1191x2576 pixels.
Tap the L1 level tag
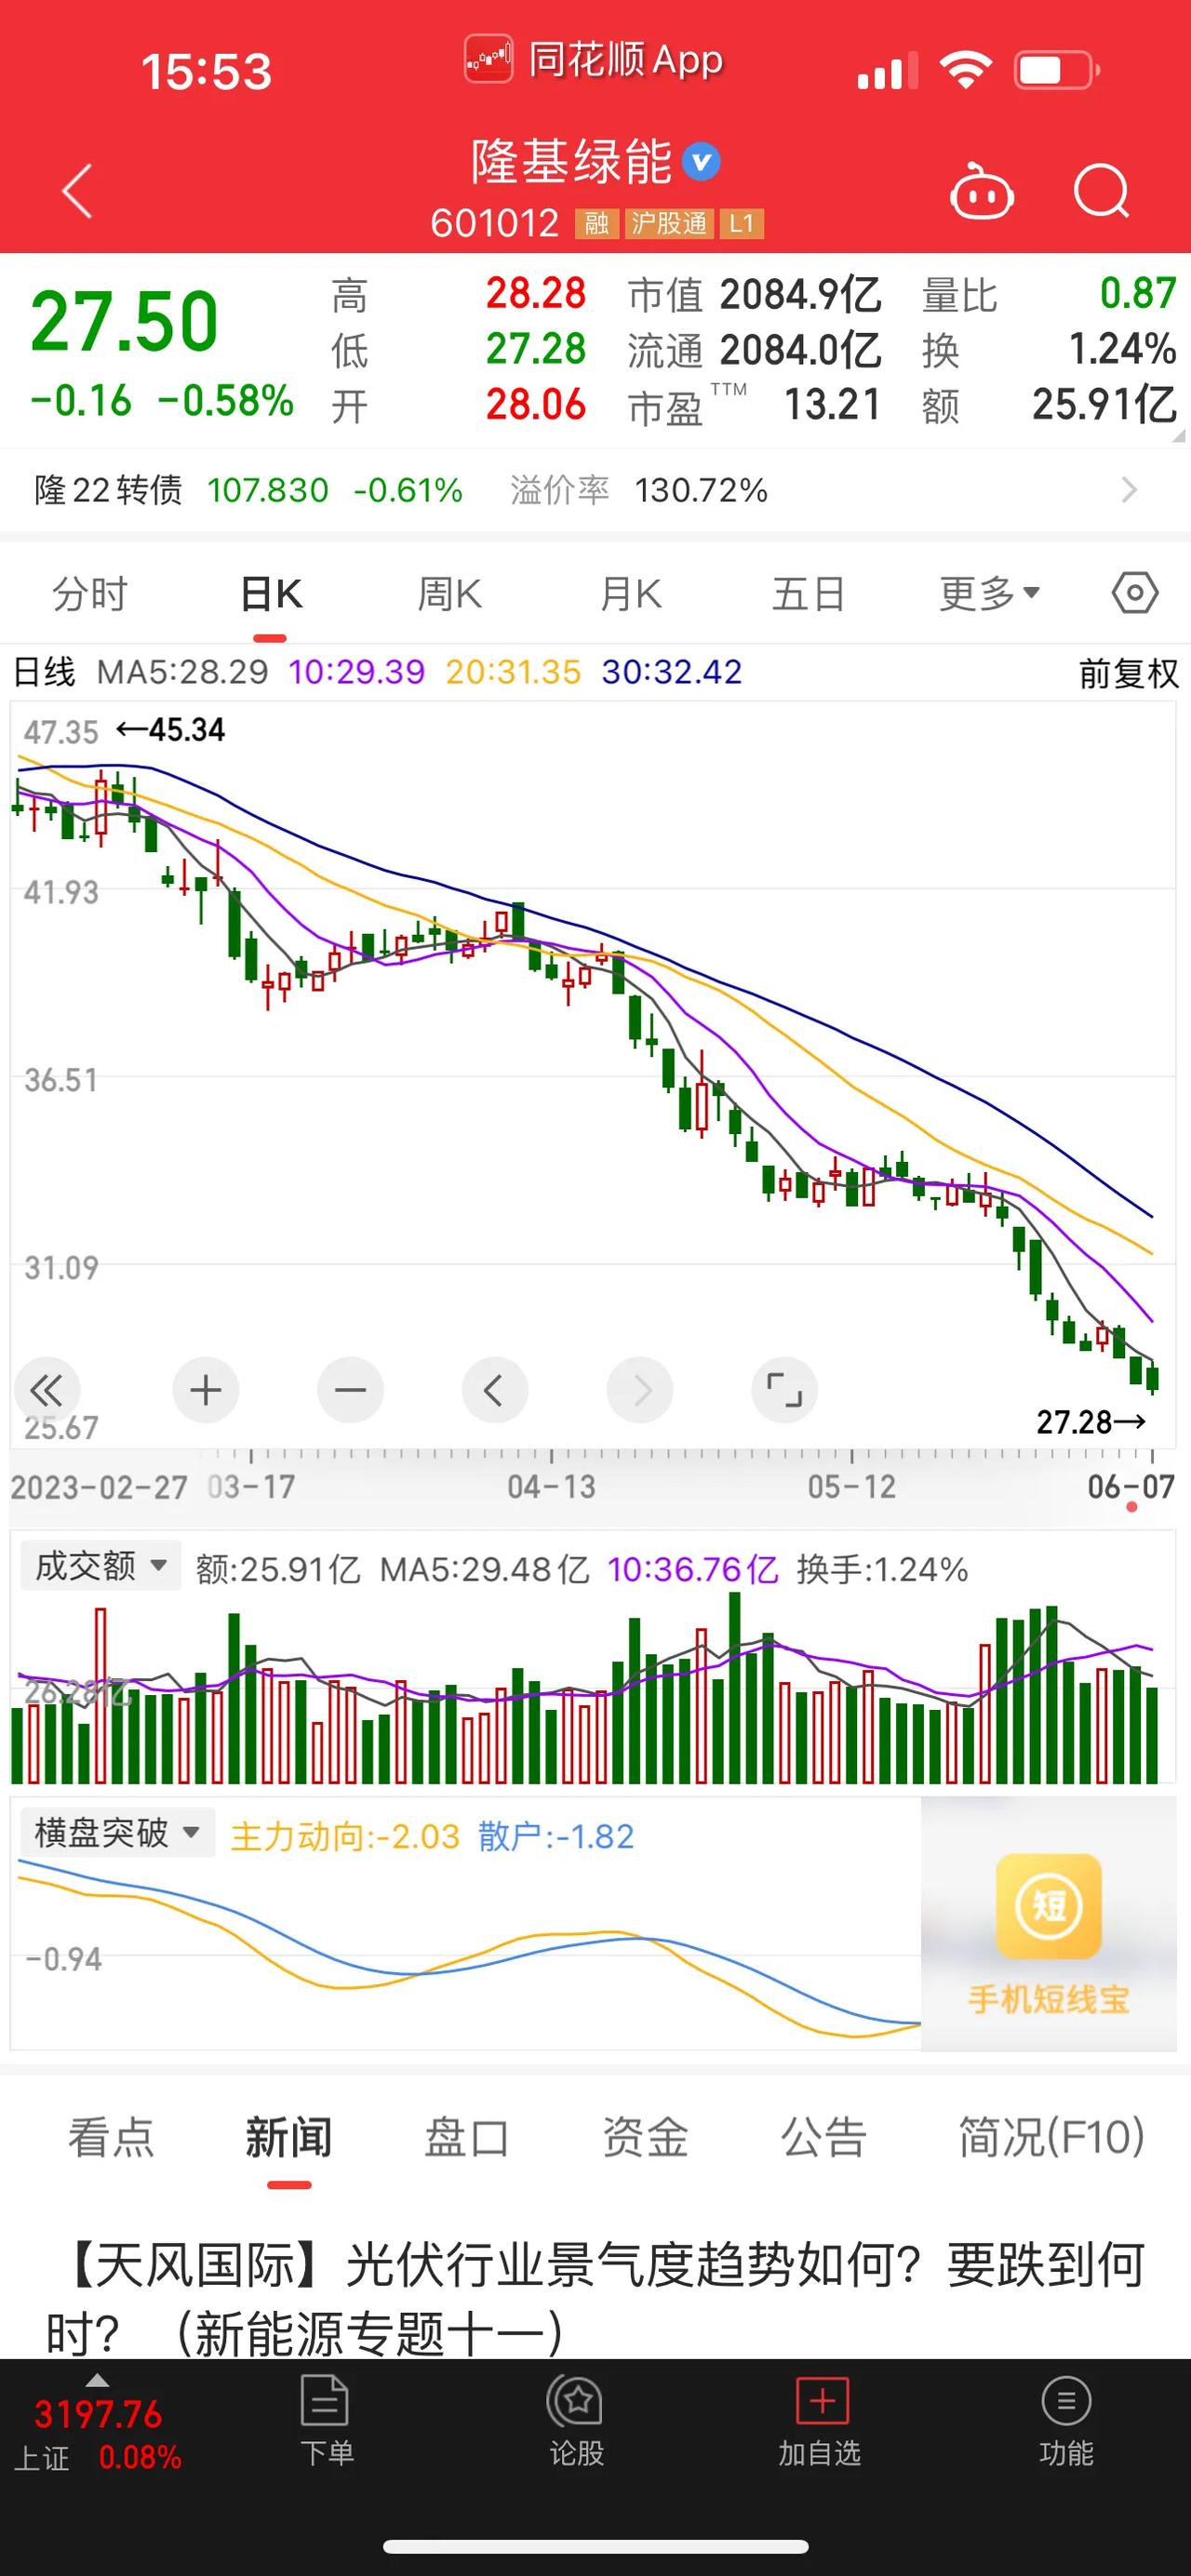(741, 223)
